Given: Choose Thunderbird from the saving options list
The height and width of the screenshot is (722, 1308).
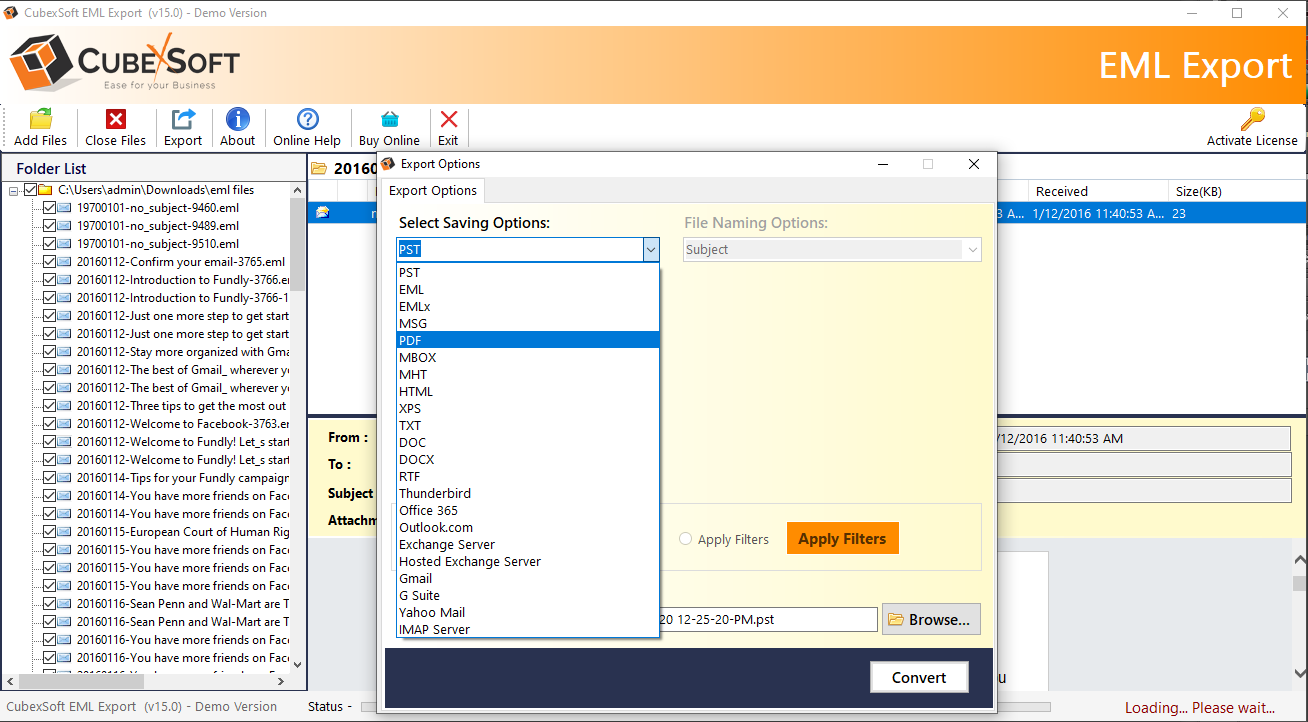Looking at the screenshot, I should [528, 493].
